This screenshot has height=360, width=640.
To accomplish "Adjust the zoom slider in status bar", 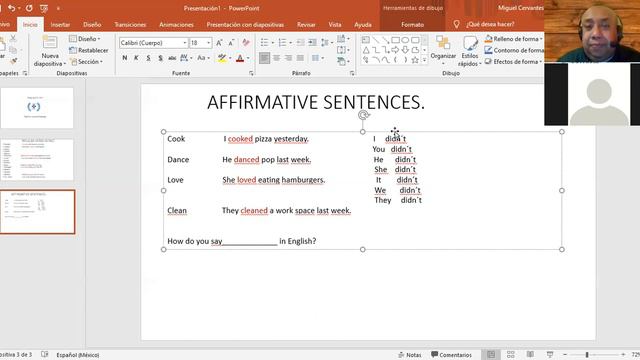I will 587,354.
